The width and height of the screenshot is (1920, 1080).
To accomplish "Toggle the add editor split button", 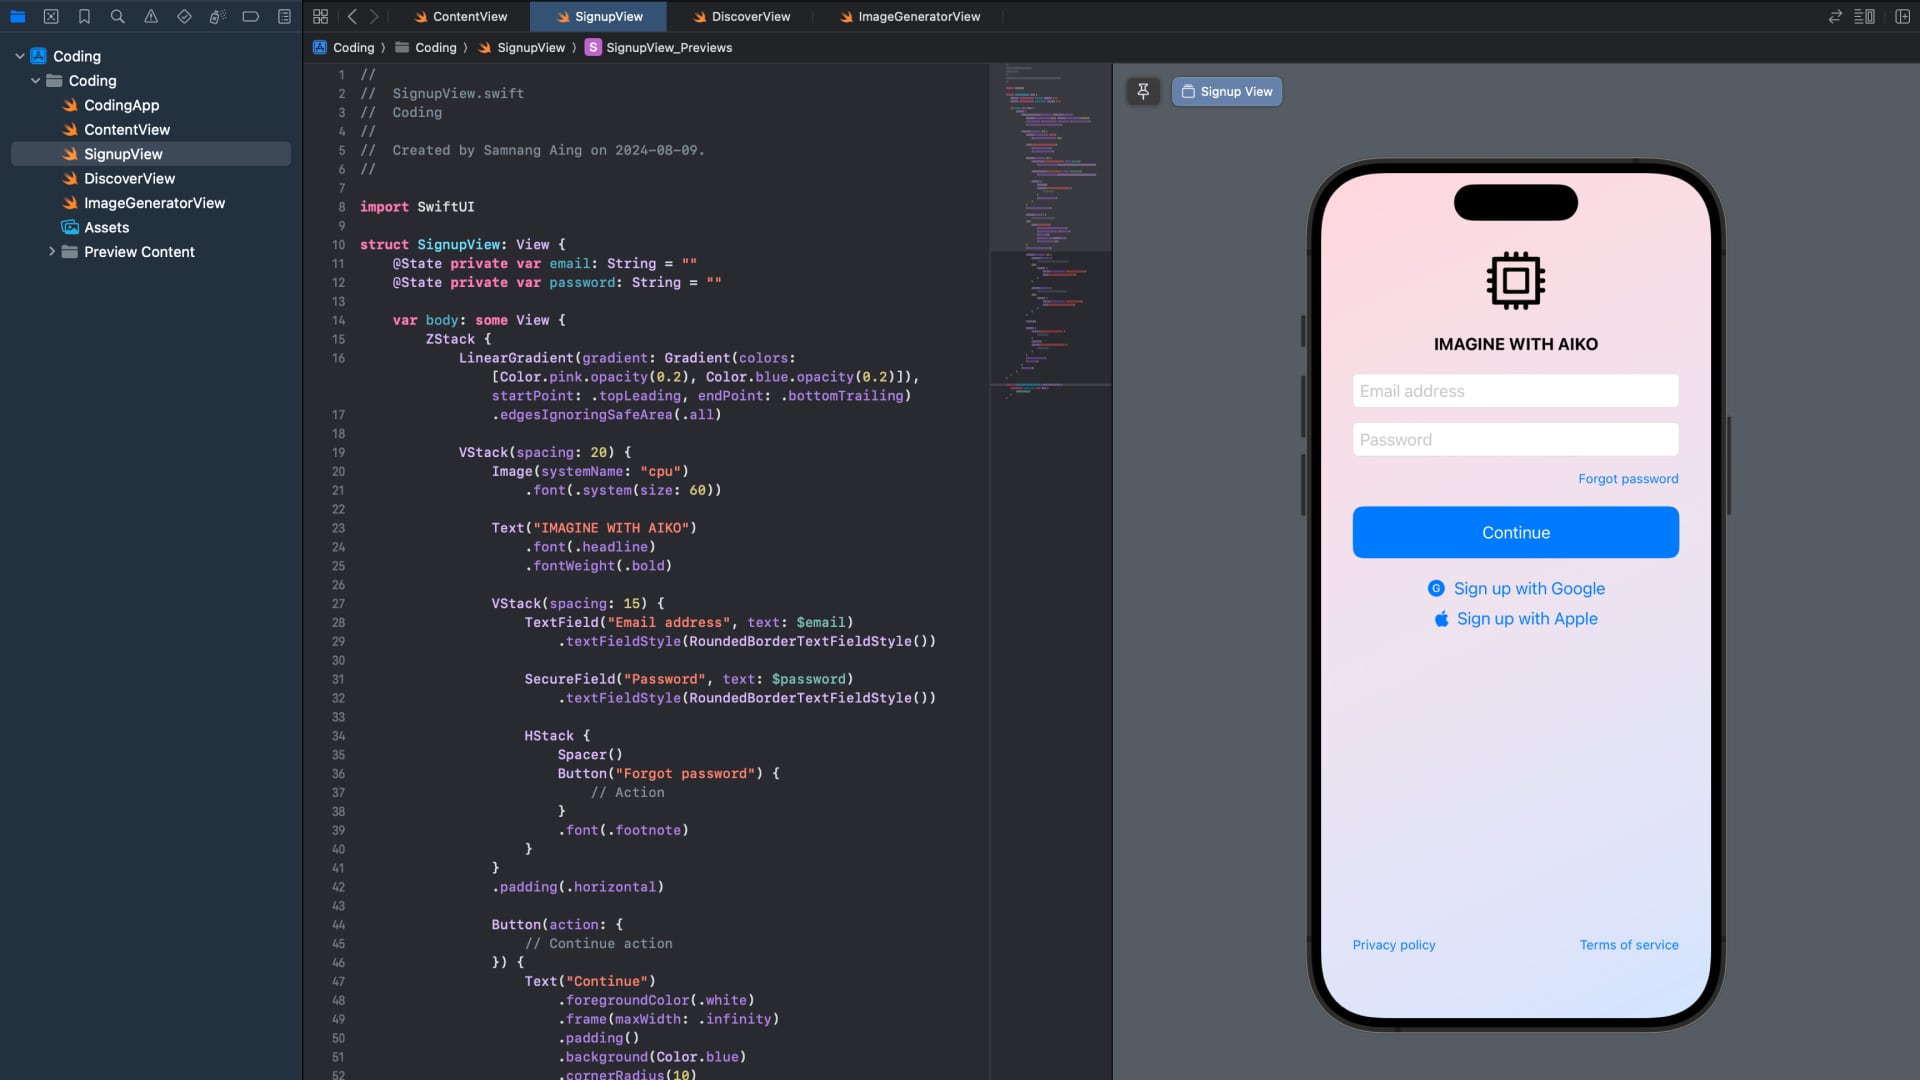I will coord(1902,16).
